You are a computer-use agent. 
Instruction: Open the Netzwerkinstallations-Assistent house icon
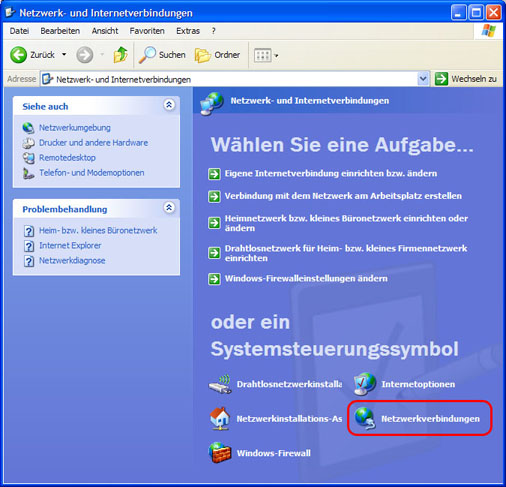[x=220, y=418]
